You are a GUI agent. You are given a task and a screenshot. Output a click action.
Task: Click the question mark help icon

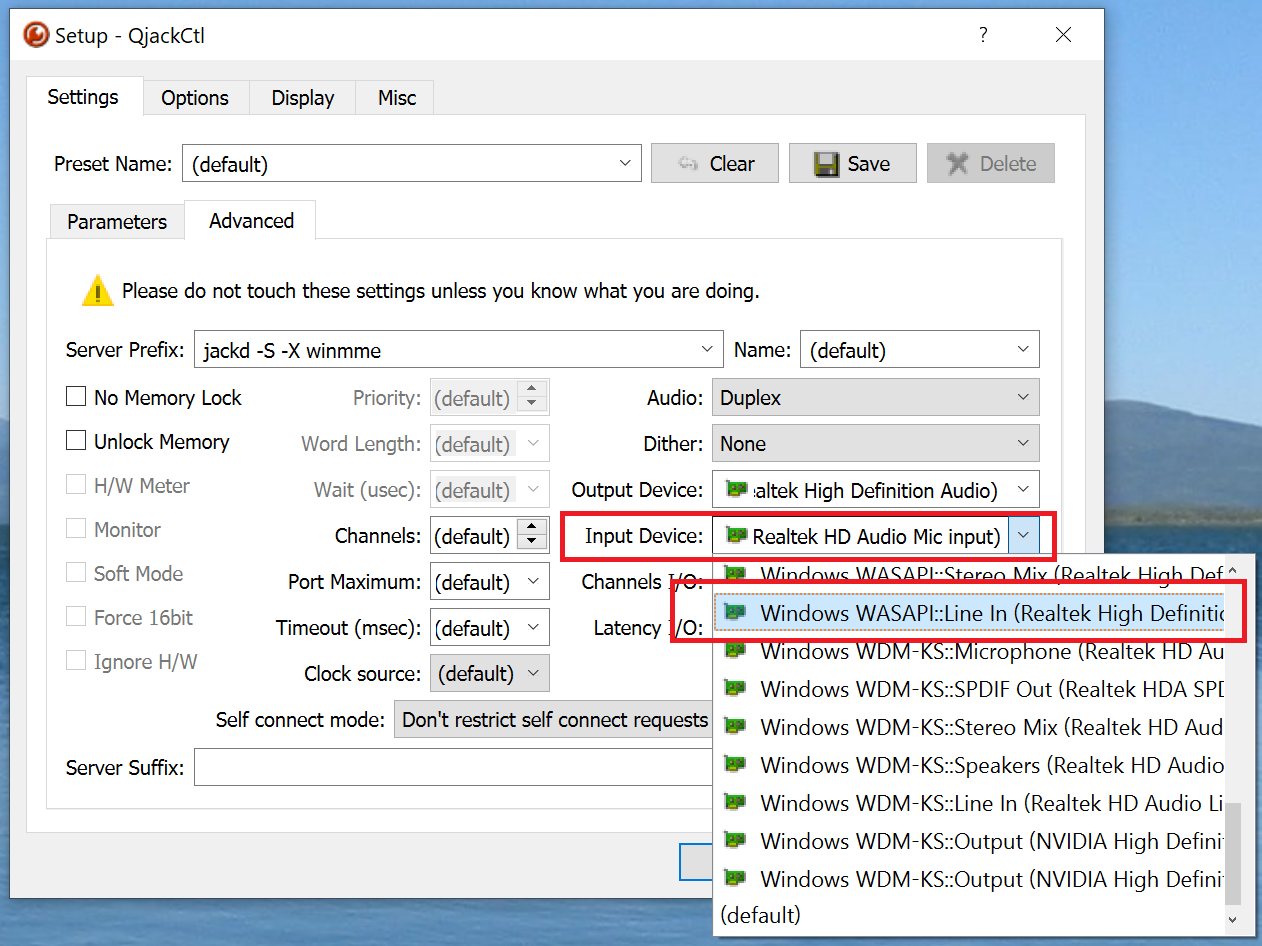click(x=983, y=35)
